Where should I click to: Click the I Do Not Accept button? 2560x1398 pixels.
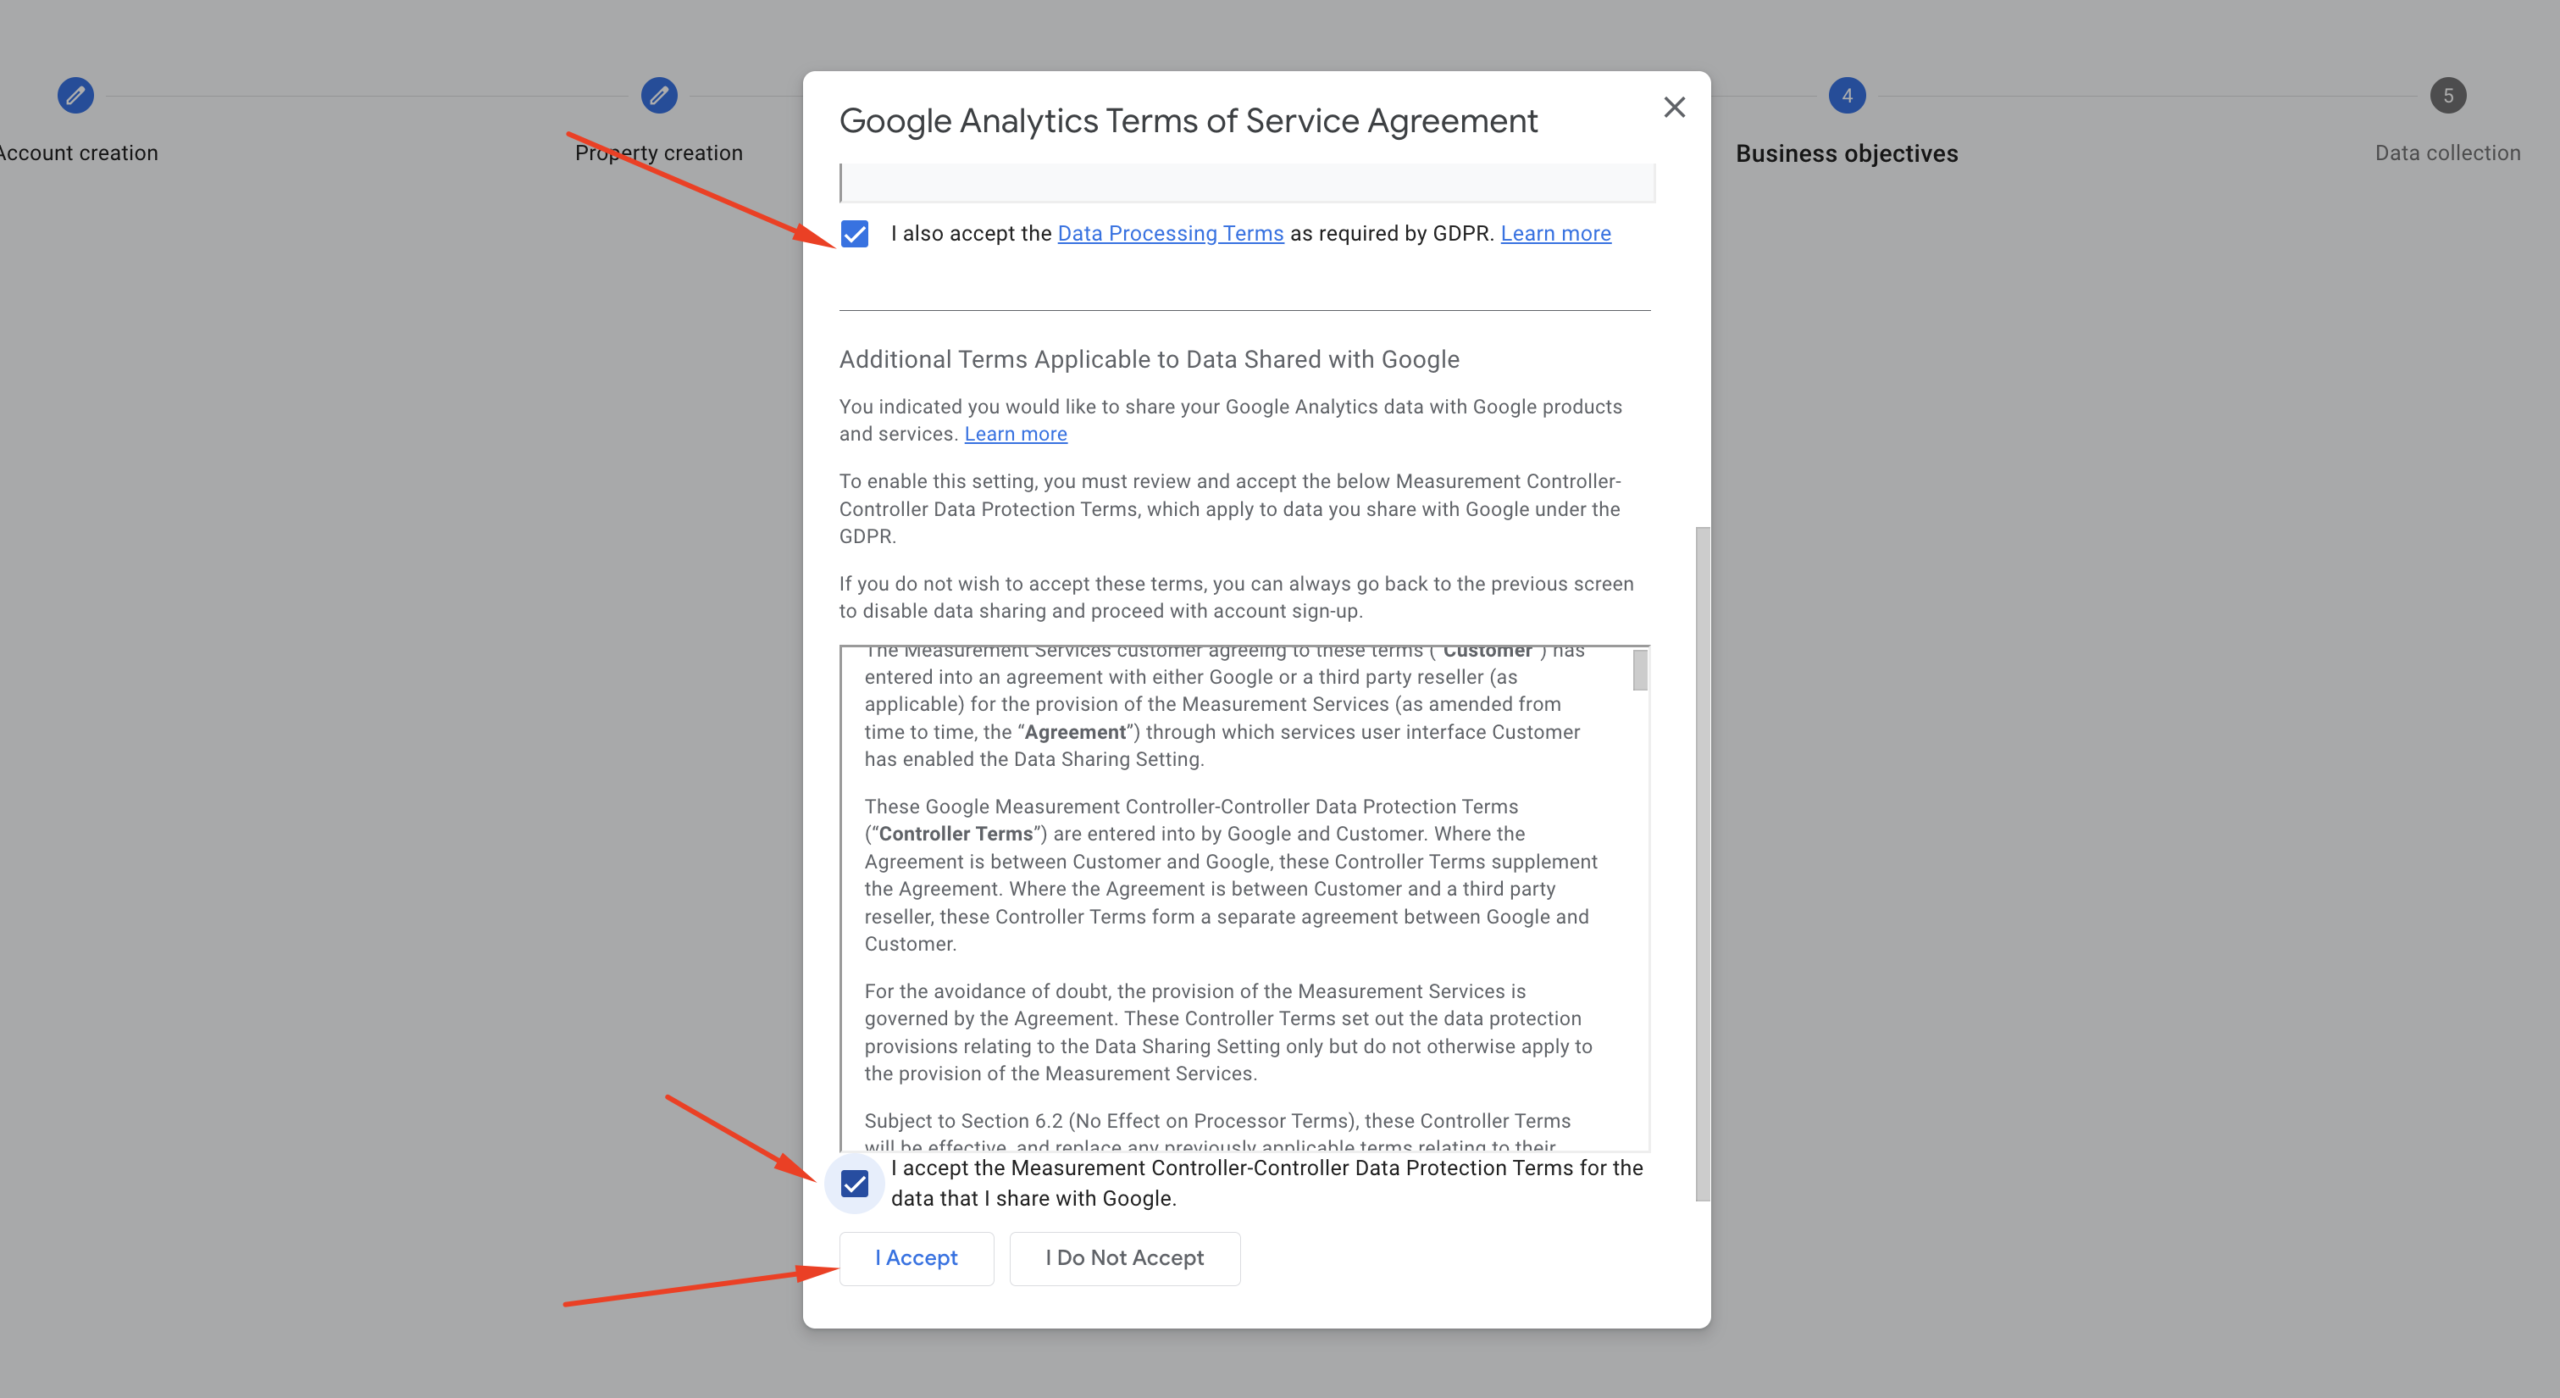[x=1124, y=1258]
